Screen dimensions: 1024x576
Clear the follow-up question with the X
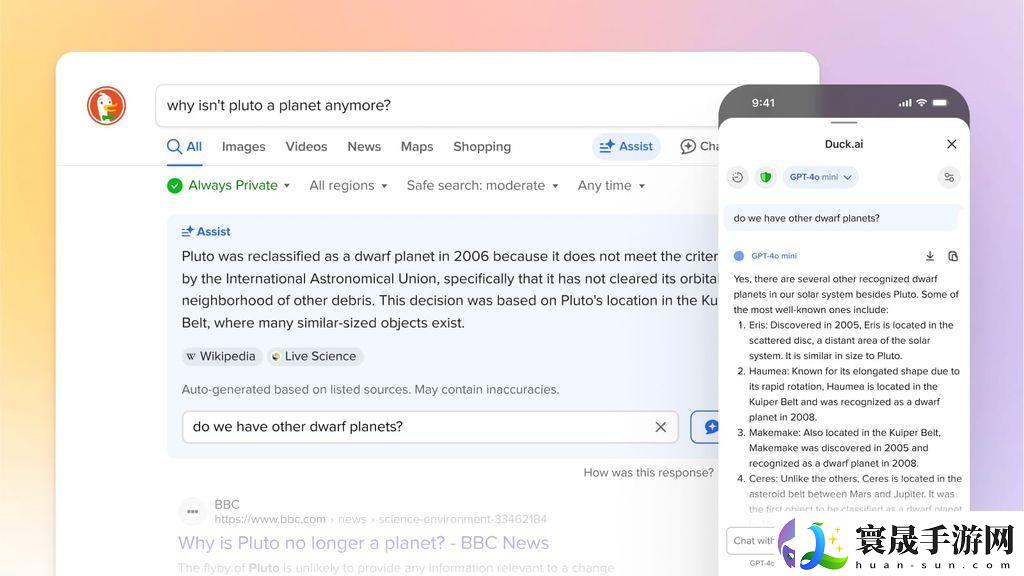[x=660, y=426]
